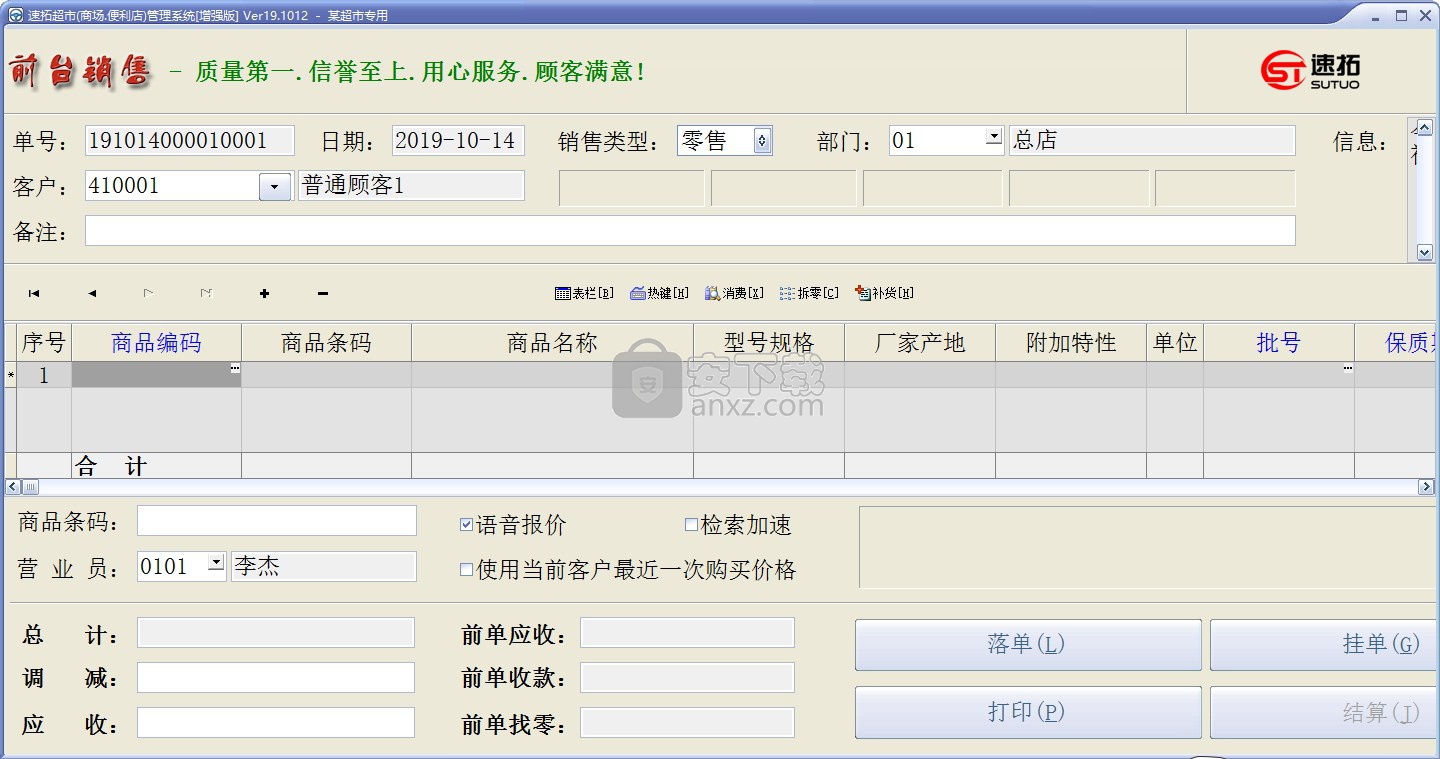
Task: Open 消费[X] consumption tool
Action: [x=734, y=293]
